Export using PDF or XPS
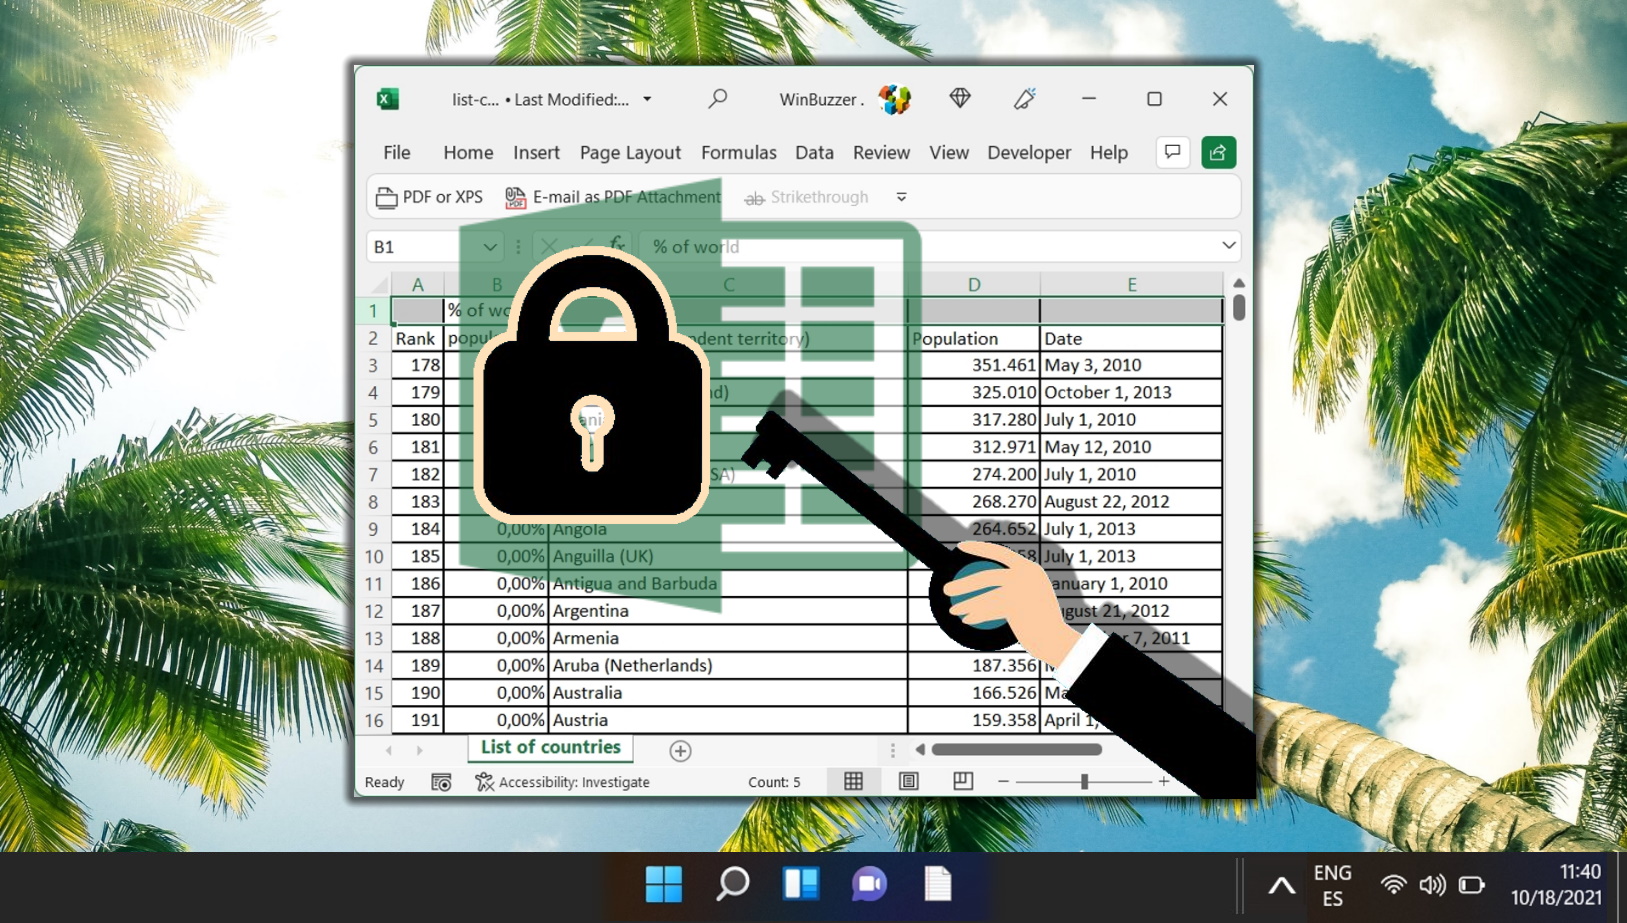Viewport: 1627px width, 923px height. (x=429, y=197)
